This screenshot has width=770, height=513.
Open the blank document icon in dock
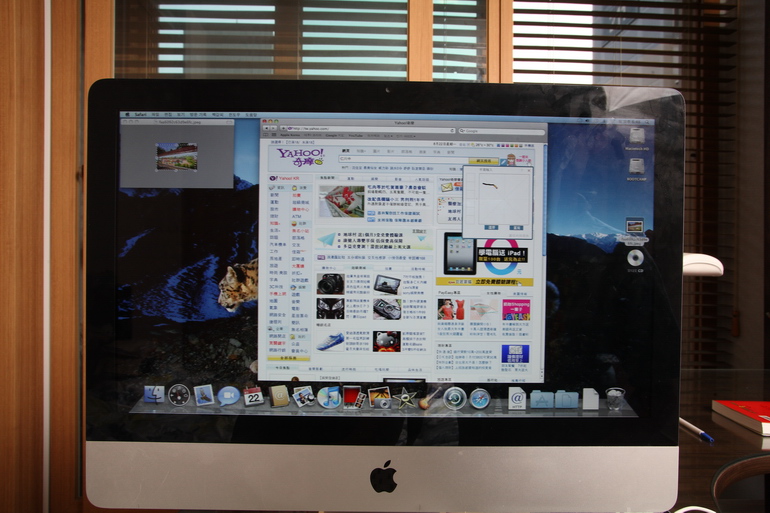pos(591,399)
